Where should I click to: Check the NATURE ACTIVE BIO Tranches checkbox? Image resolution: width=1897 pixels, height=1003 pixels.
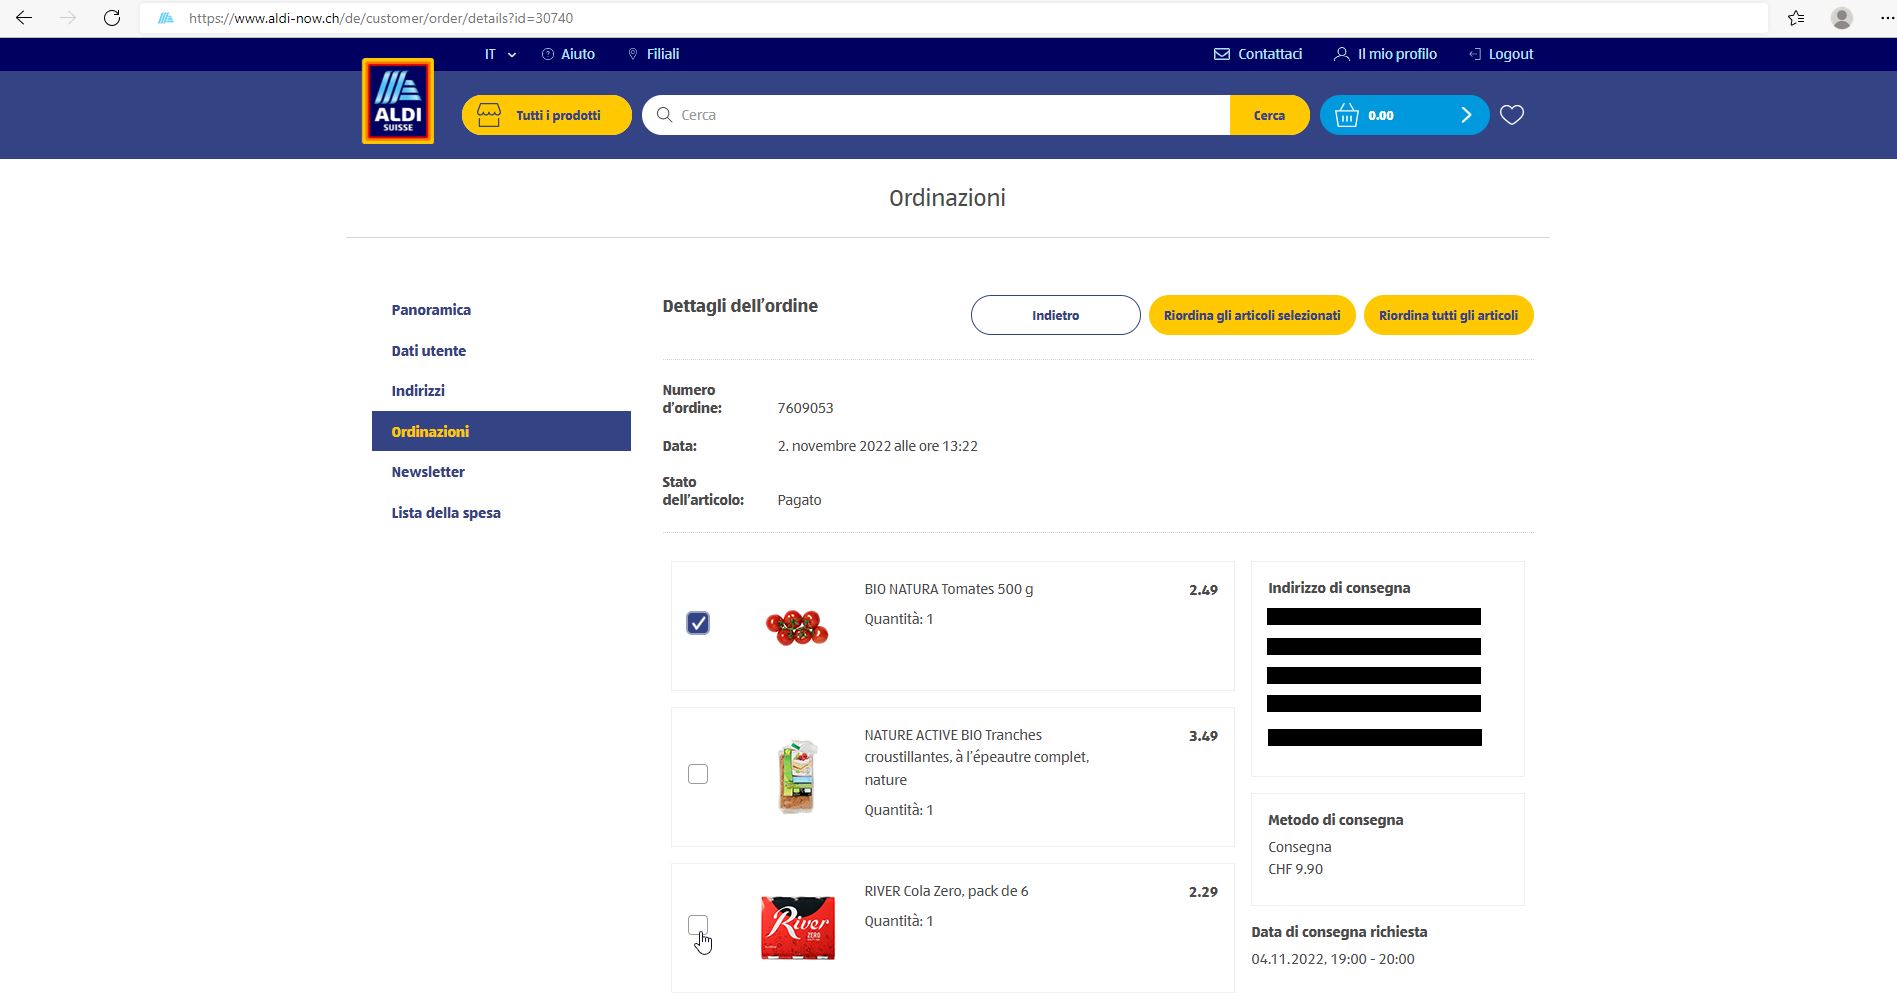tap(698, 774)
